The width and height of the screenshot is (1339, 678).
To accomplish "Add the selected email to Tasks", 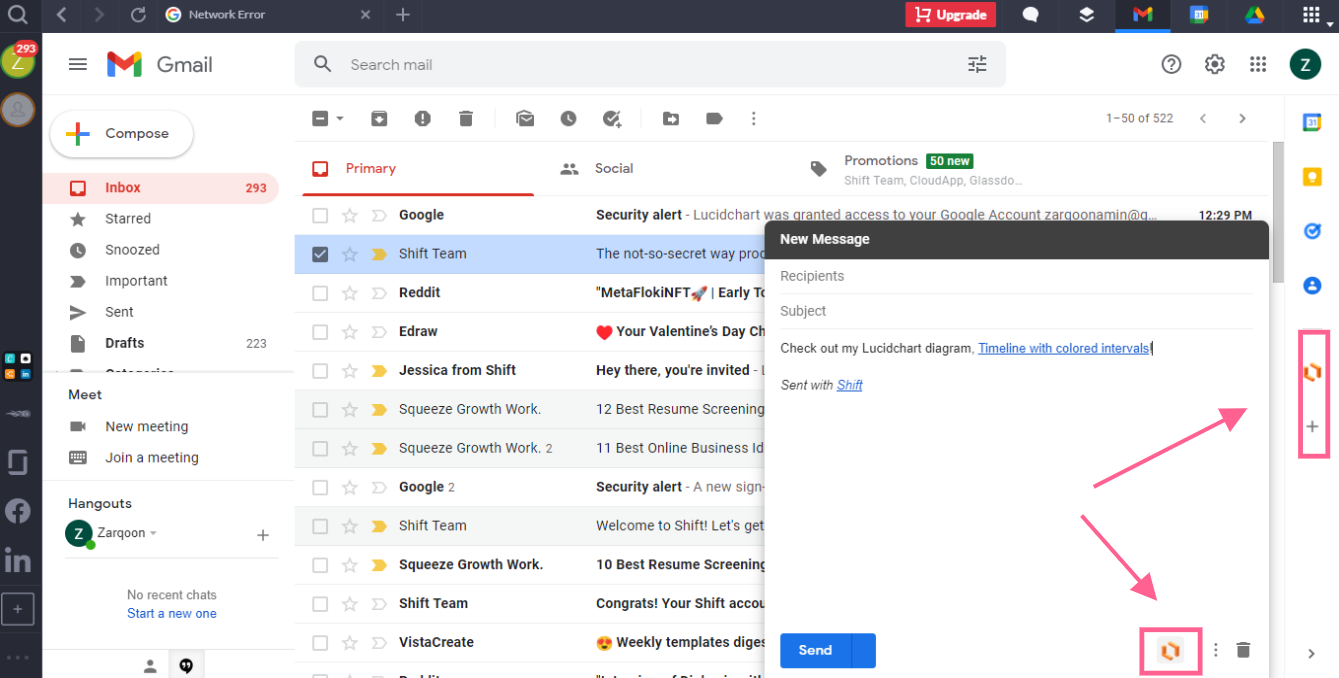I will coord(612,118).
